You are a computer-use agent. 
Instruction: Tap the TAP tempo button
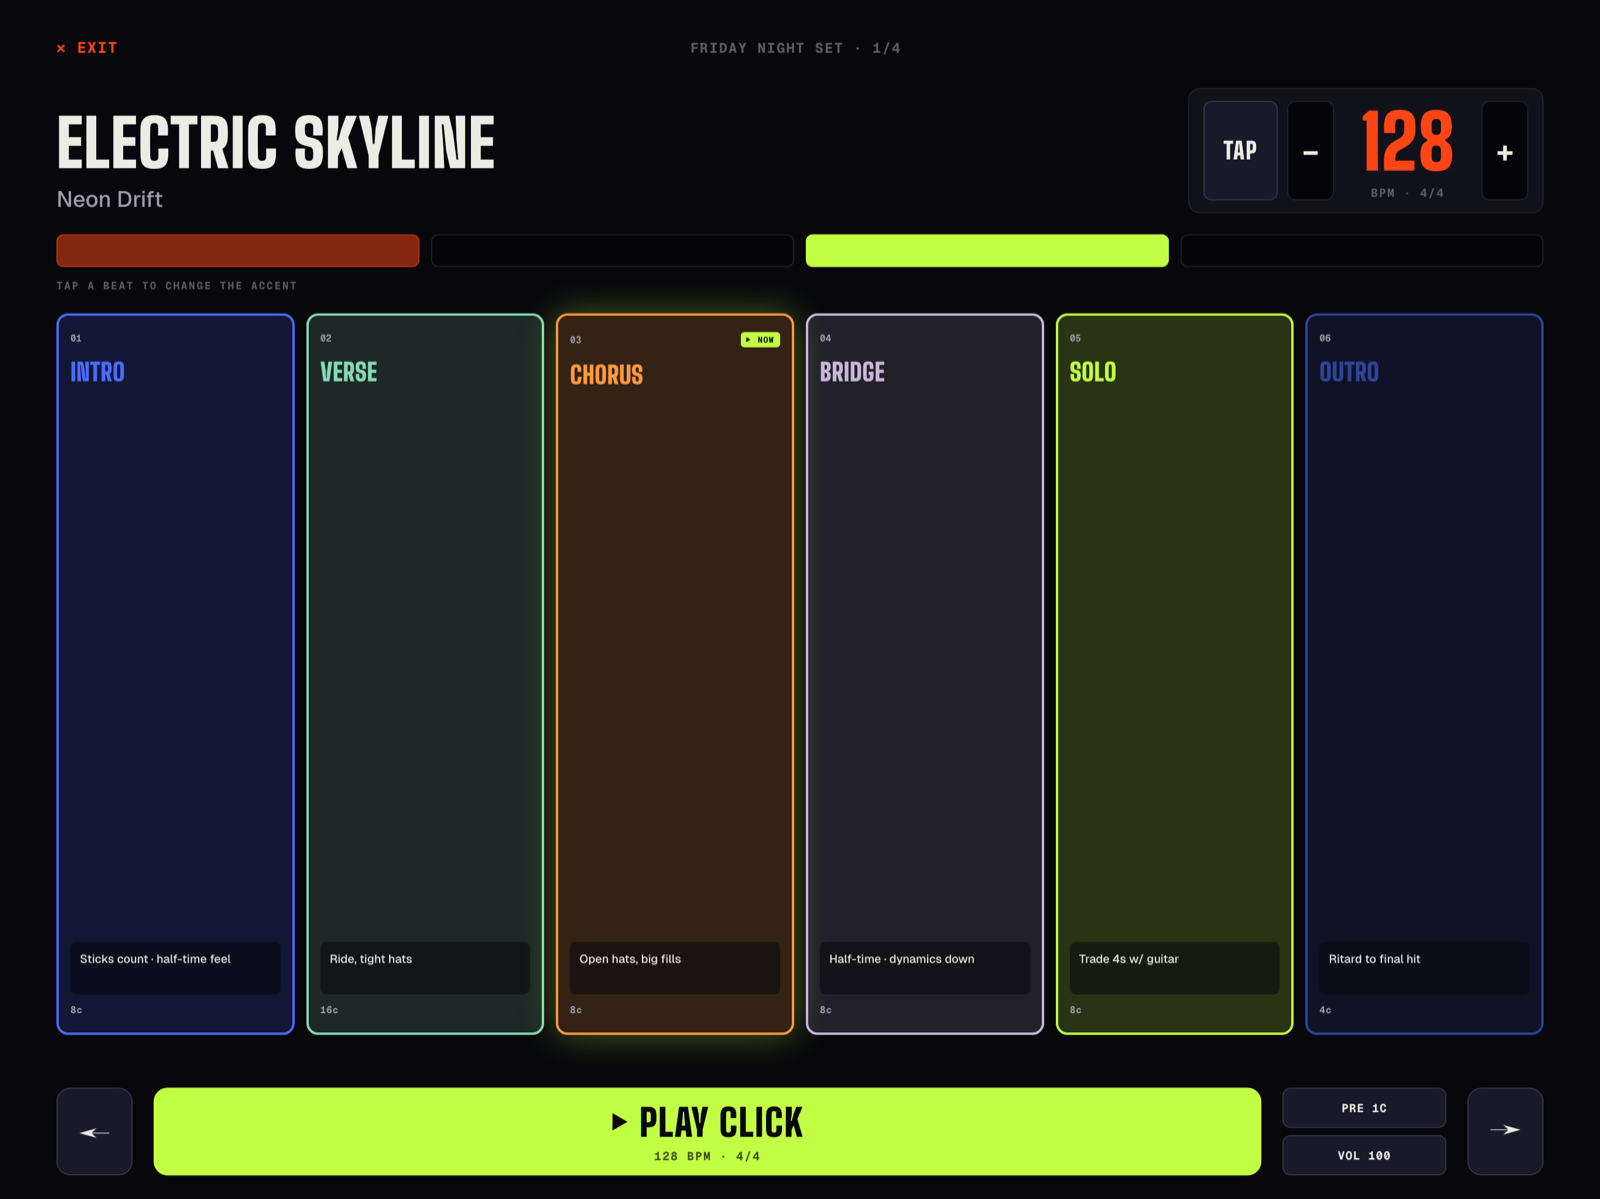[1240, 150]
